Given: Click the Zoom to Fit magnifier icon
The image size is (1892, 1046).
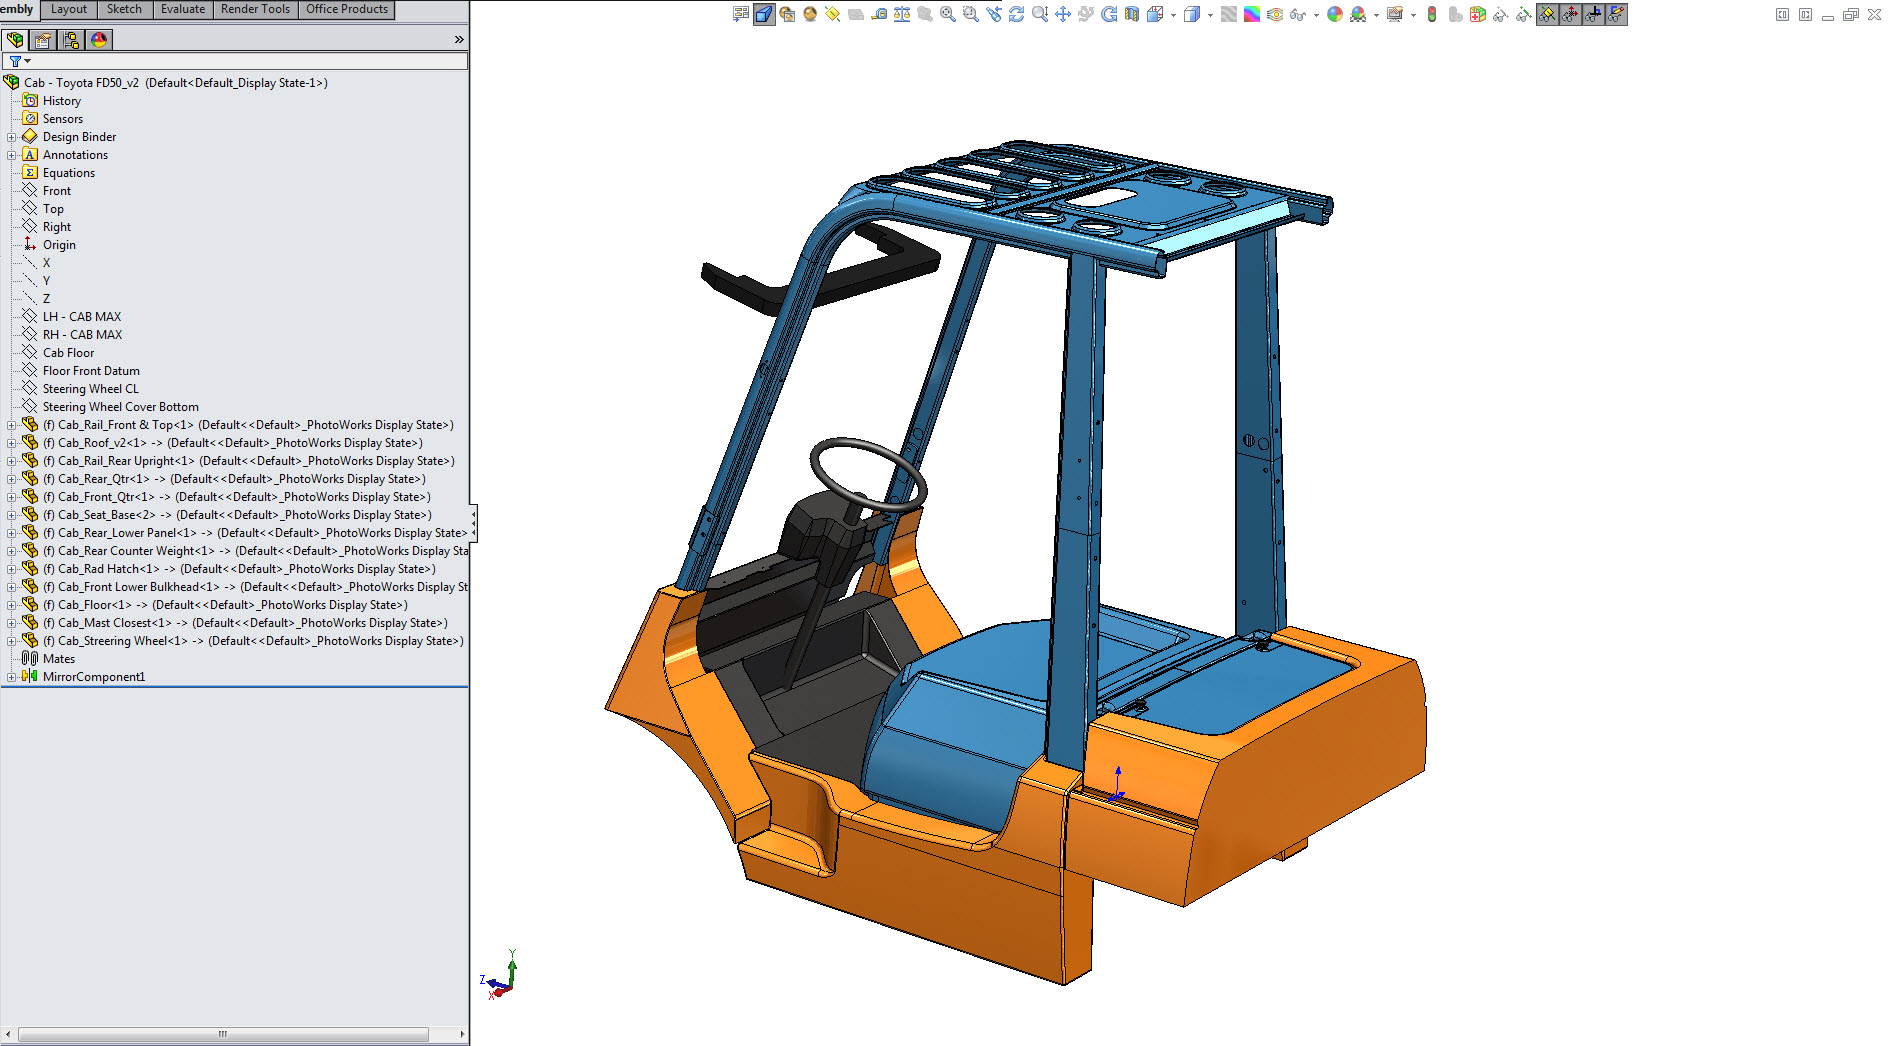Looking at the screenshot, I should coord(948,14).
